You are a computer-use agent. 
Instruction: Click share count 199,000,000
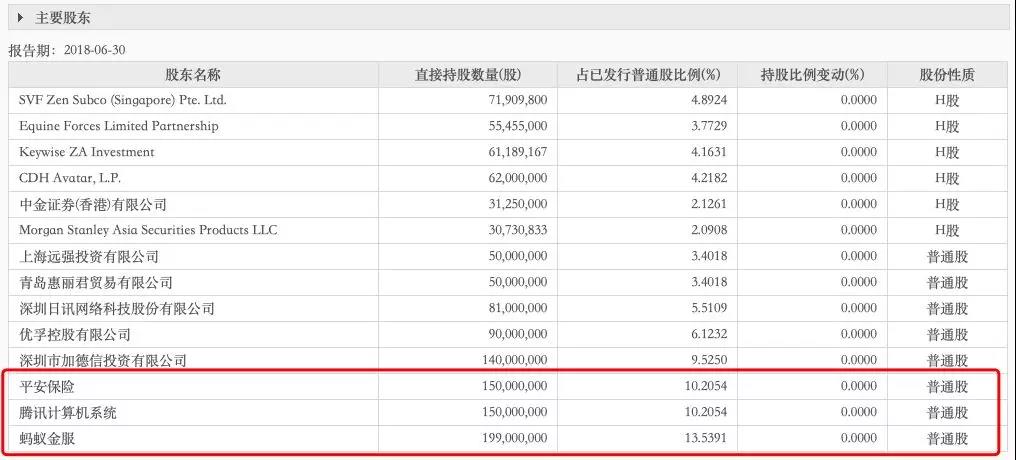(514, 439)
